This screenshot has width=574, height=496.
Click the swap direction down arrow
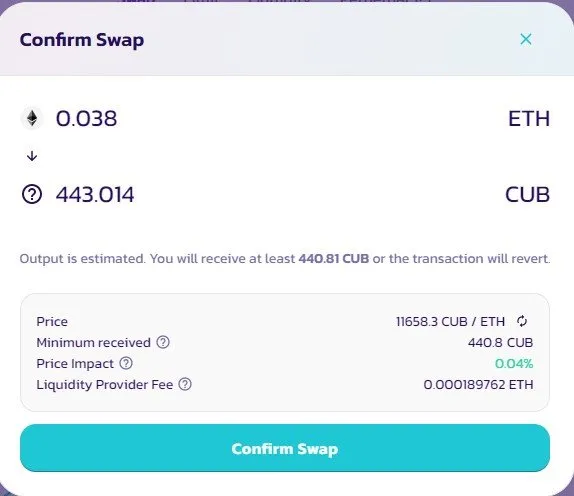click(x=32, y=156)
